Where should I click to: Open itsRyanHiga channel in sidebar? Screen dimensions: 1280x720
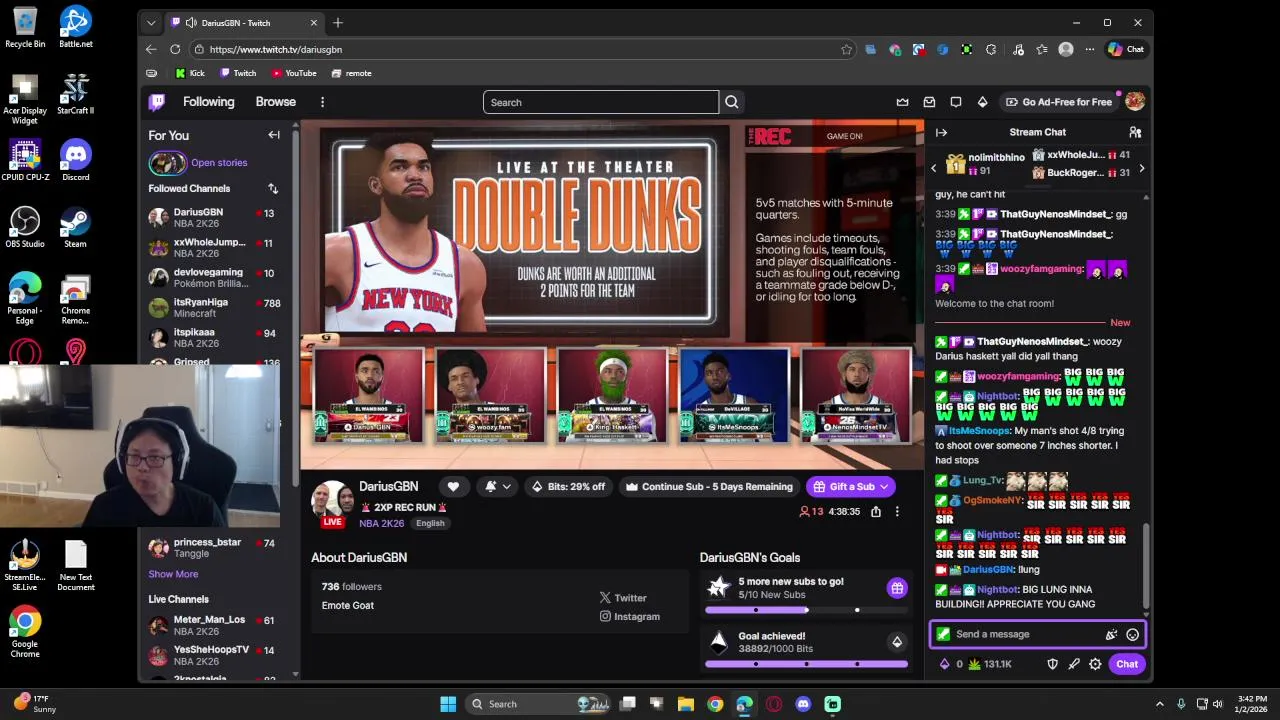[x=214, y=308]
